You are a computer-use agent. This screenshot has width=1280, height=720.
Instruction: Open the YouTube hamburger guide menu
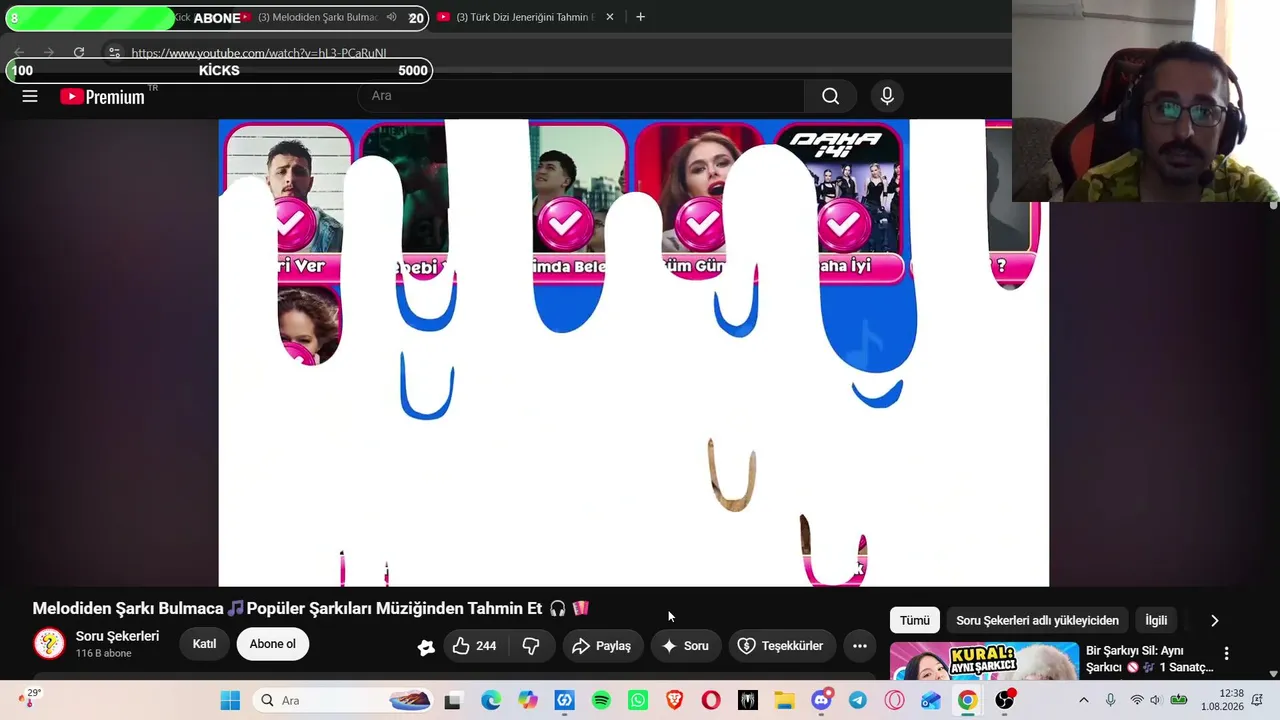point(30,96)
